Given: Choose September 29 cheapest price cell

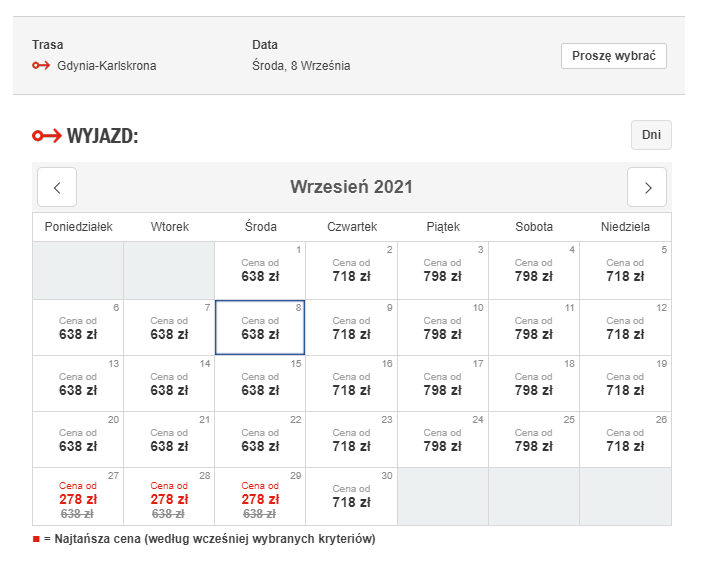Looking at the screenshot, I should (x=260, y=496).
